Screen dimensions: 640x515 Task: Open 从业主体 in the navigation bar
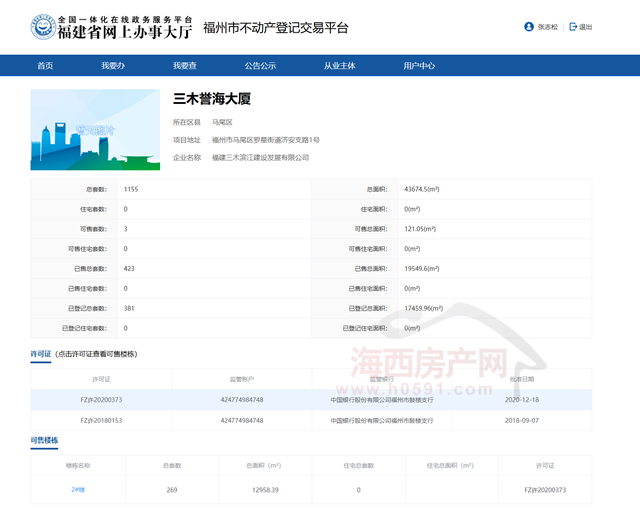click(x=339, y=66)
